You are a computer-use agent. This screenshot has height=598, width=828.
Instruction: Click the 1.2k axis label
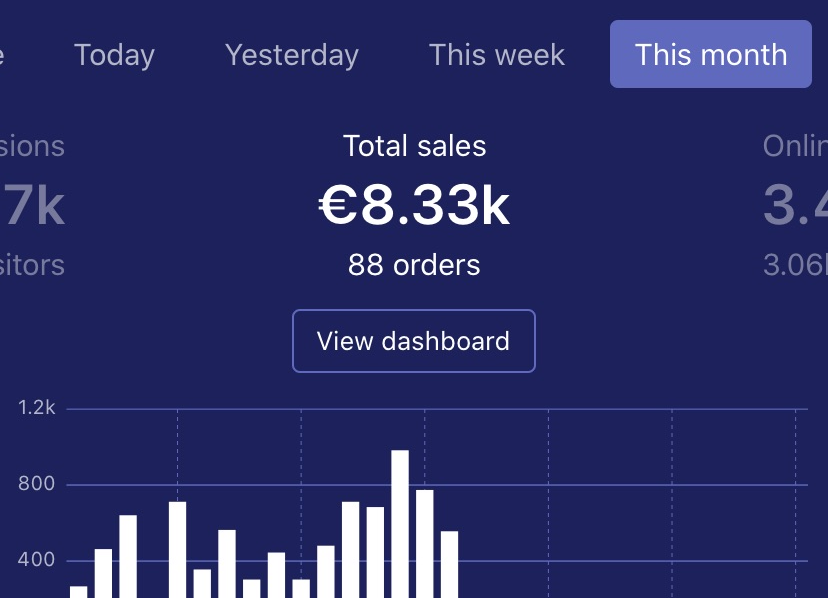36,408
